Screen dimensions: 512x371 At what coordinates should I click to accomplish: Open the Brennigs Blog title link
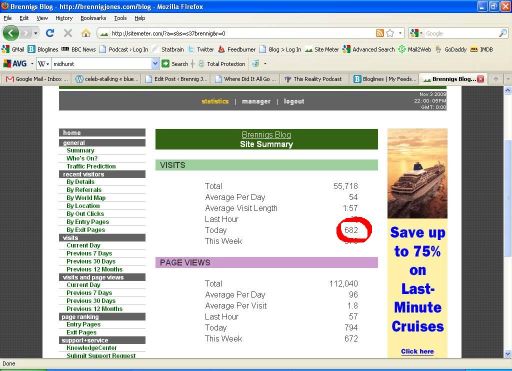(266, 135)
